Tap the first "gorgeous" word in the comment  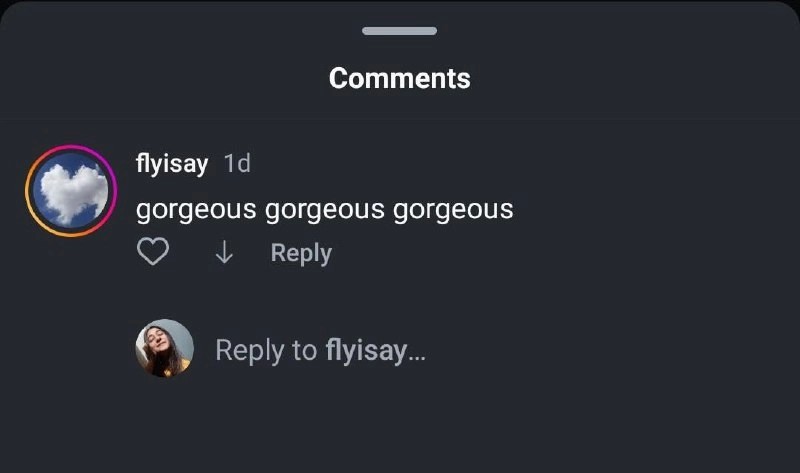click(196, 210)
